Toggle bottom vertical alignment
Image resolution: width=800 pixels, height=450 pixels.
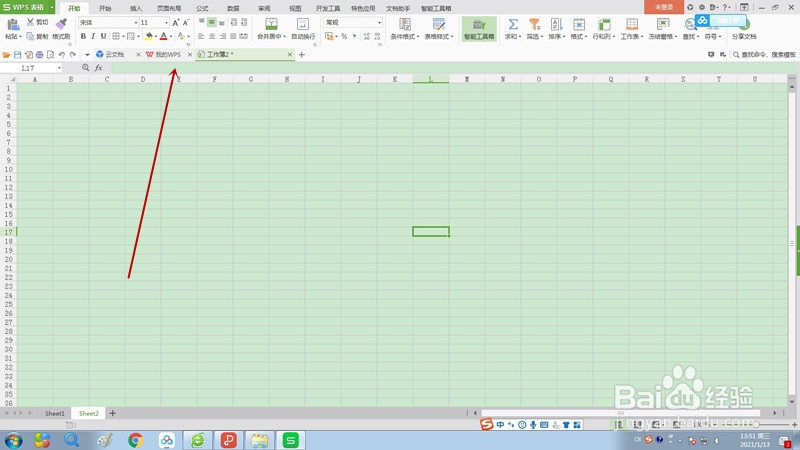tap(222, 22)
